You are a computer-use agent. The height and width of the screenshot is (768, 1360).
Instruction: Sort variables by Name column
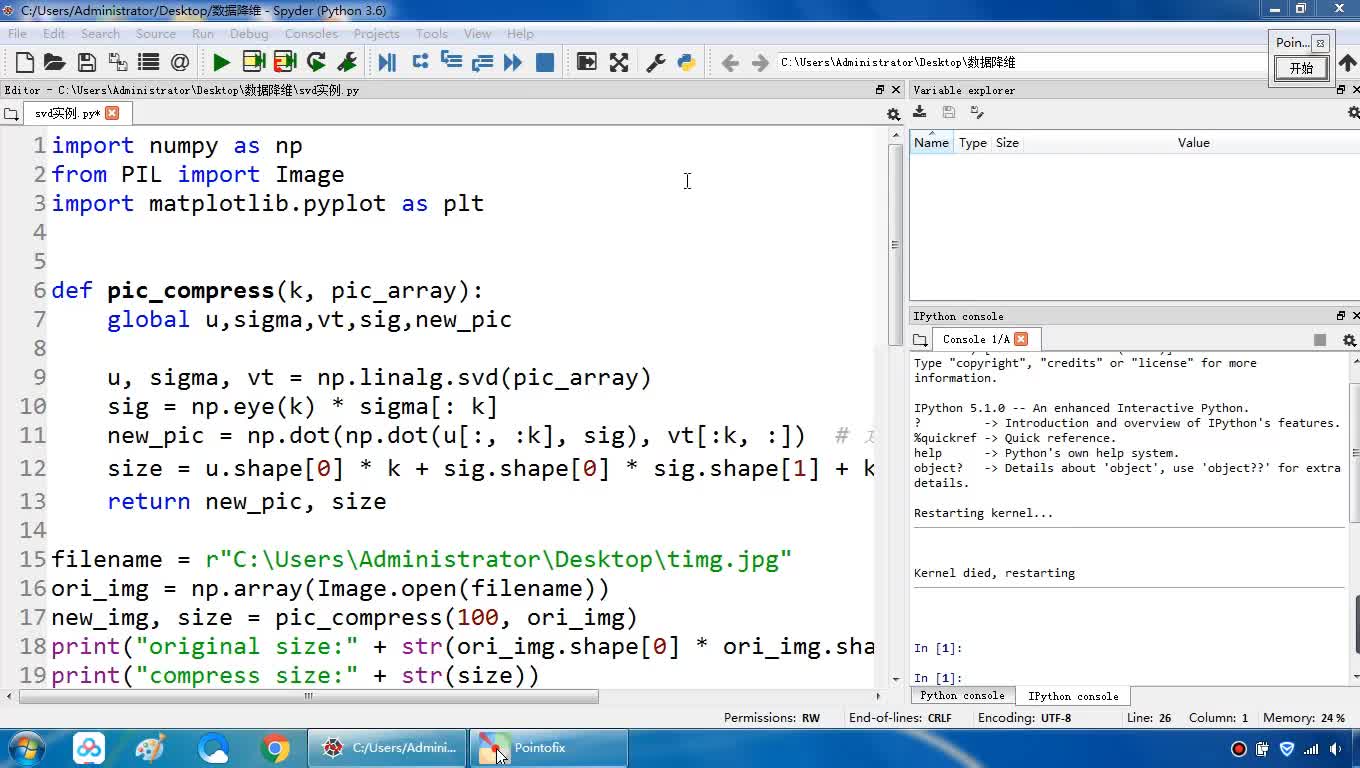tap(931, 143)
